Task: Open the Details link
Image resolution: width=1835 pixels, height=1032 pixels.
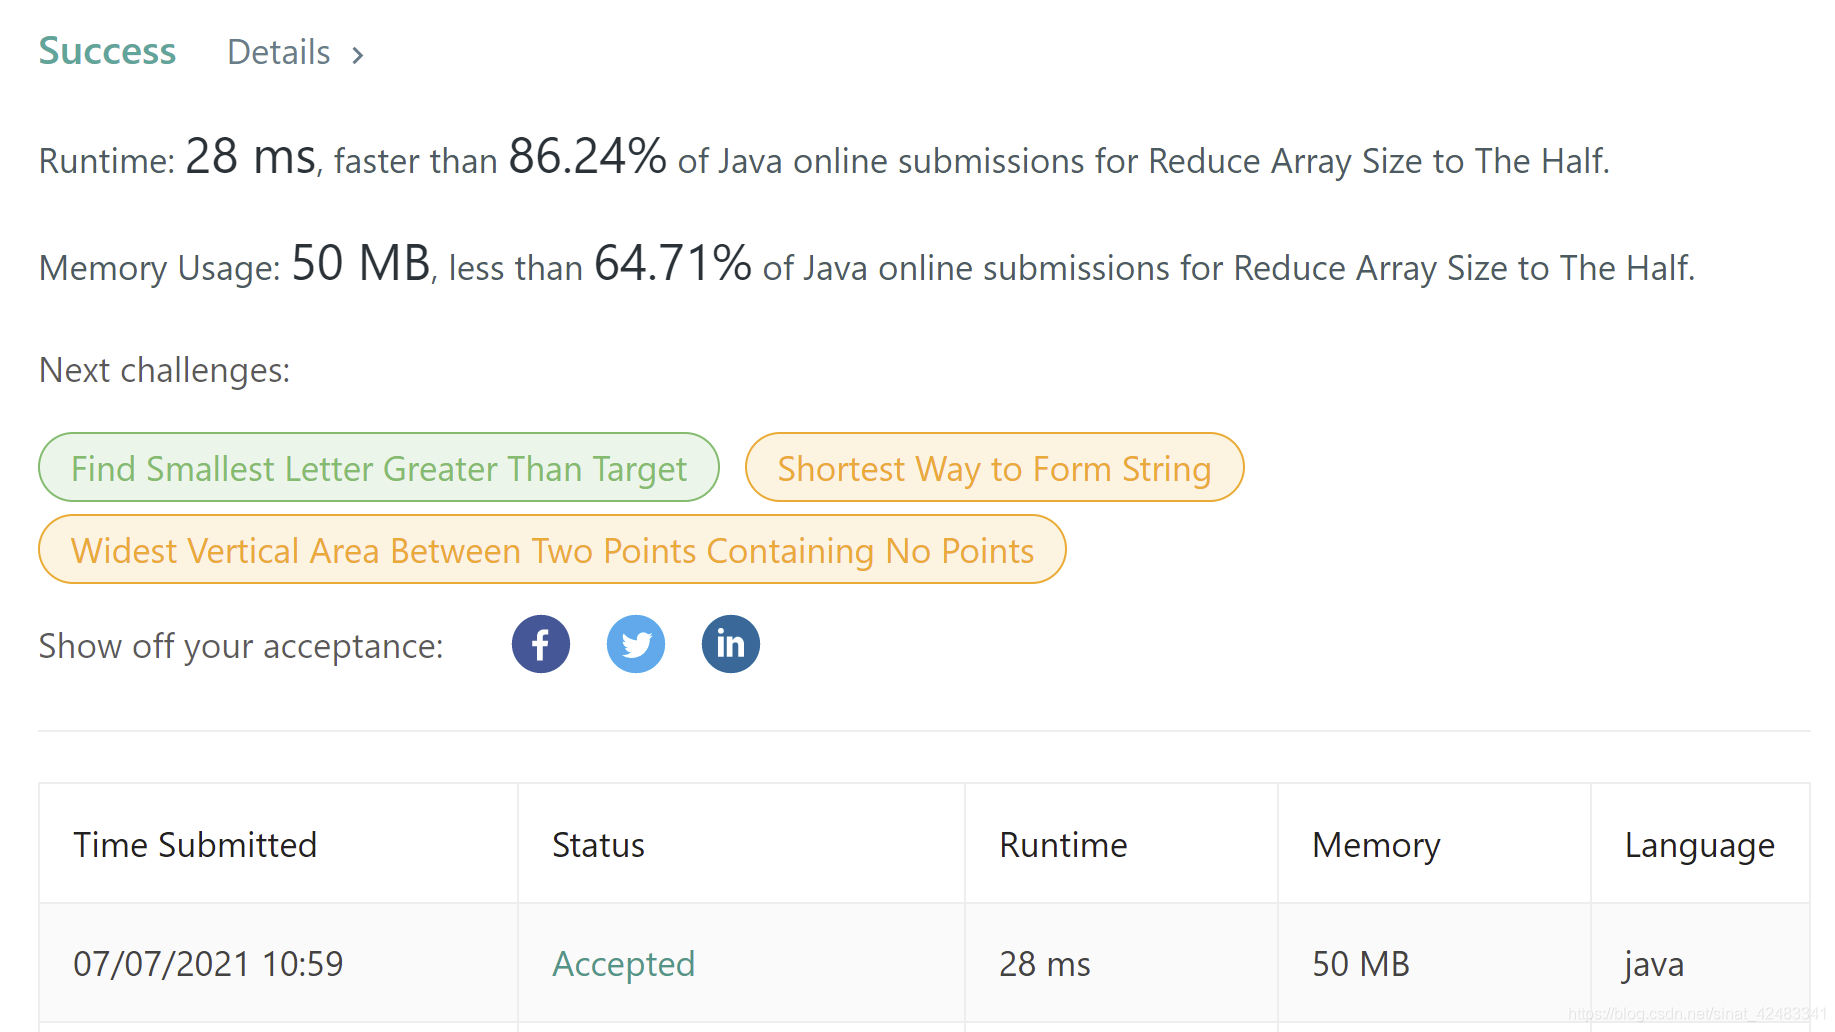Action: [x=279, y=52]
